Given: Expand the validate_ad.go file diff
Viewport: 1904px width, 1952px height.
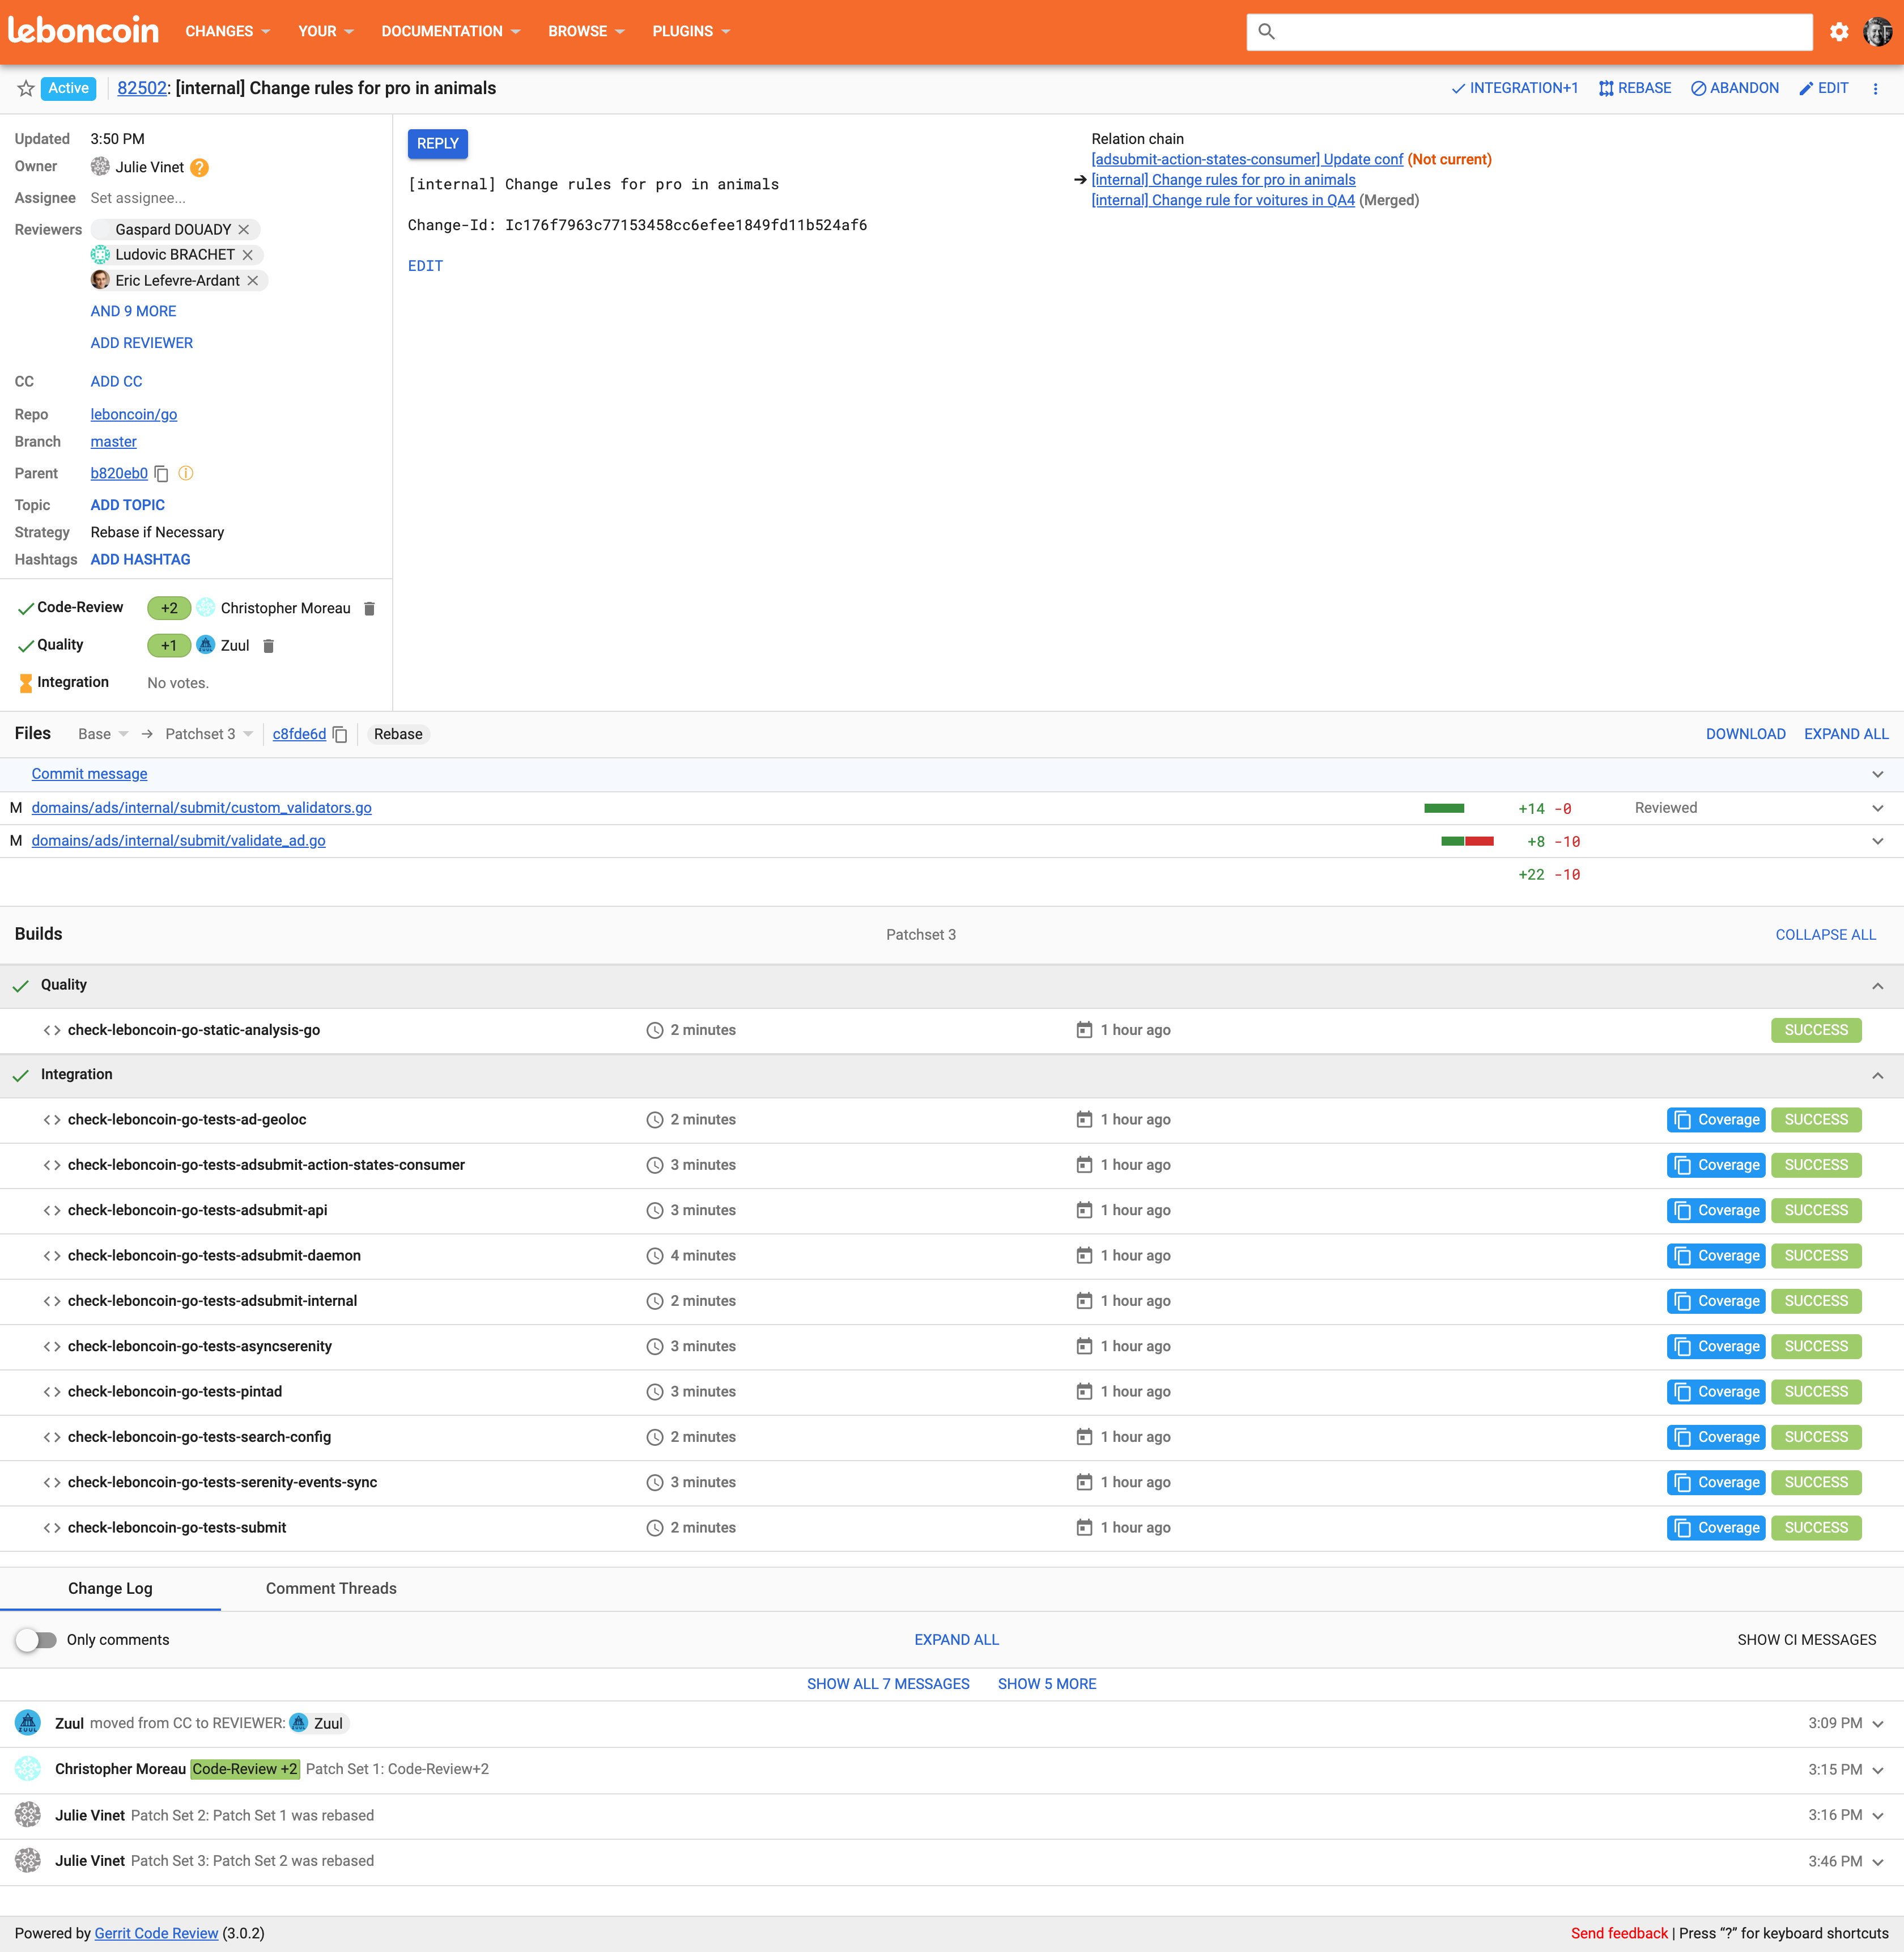Looking at the screenshot, I should coord(1877,841).
